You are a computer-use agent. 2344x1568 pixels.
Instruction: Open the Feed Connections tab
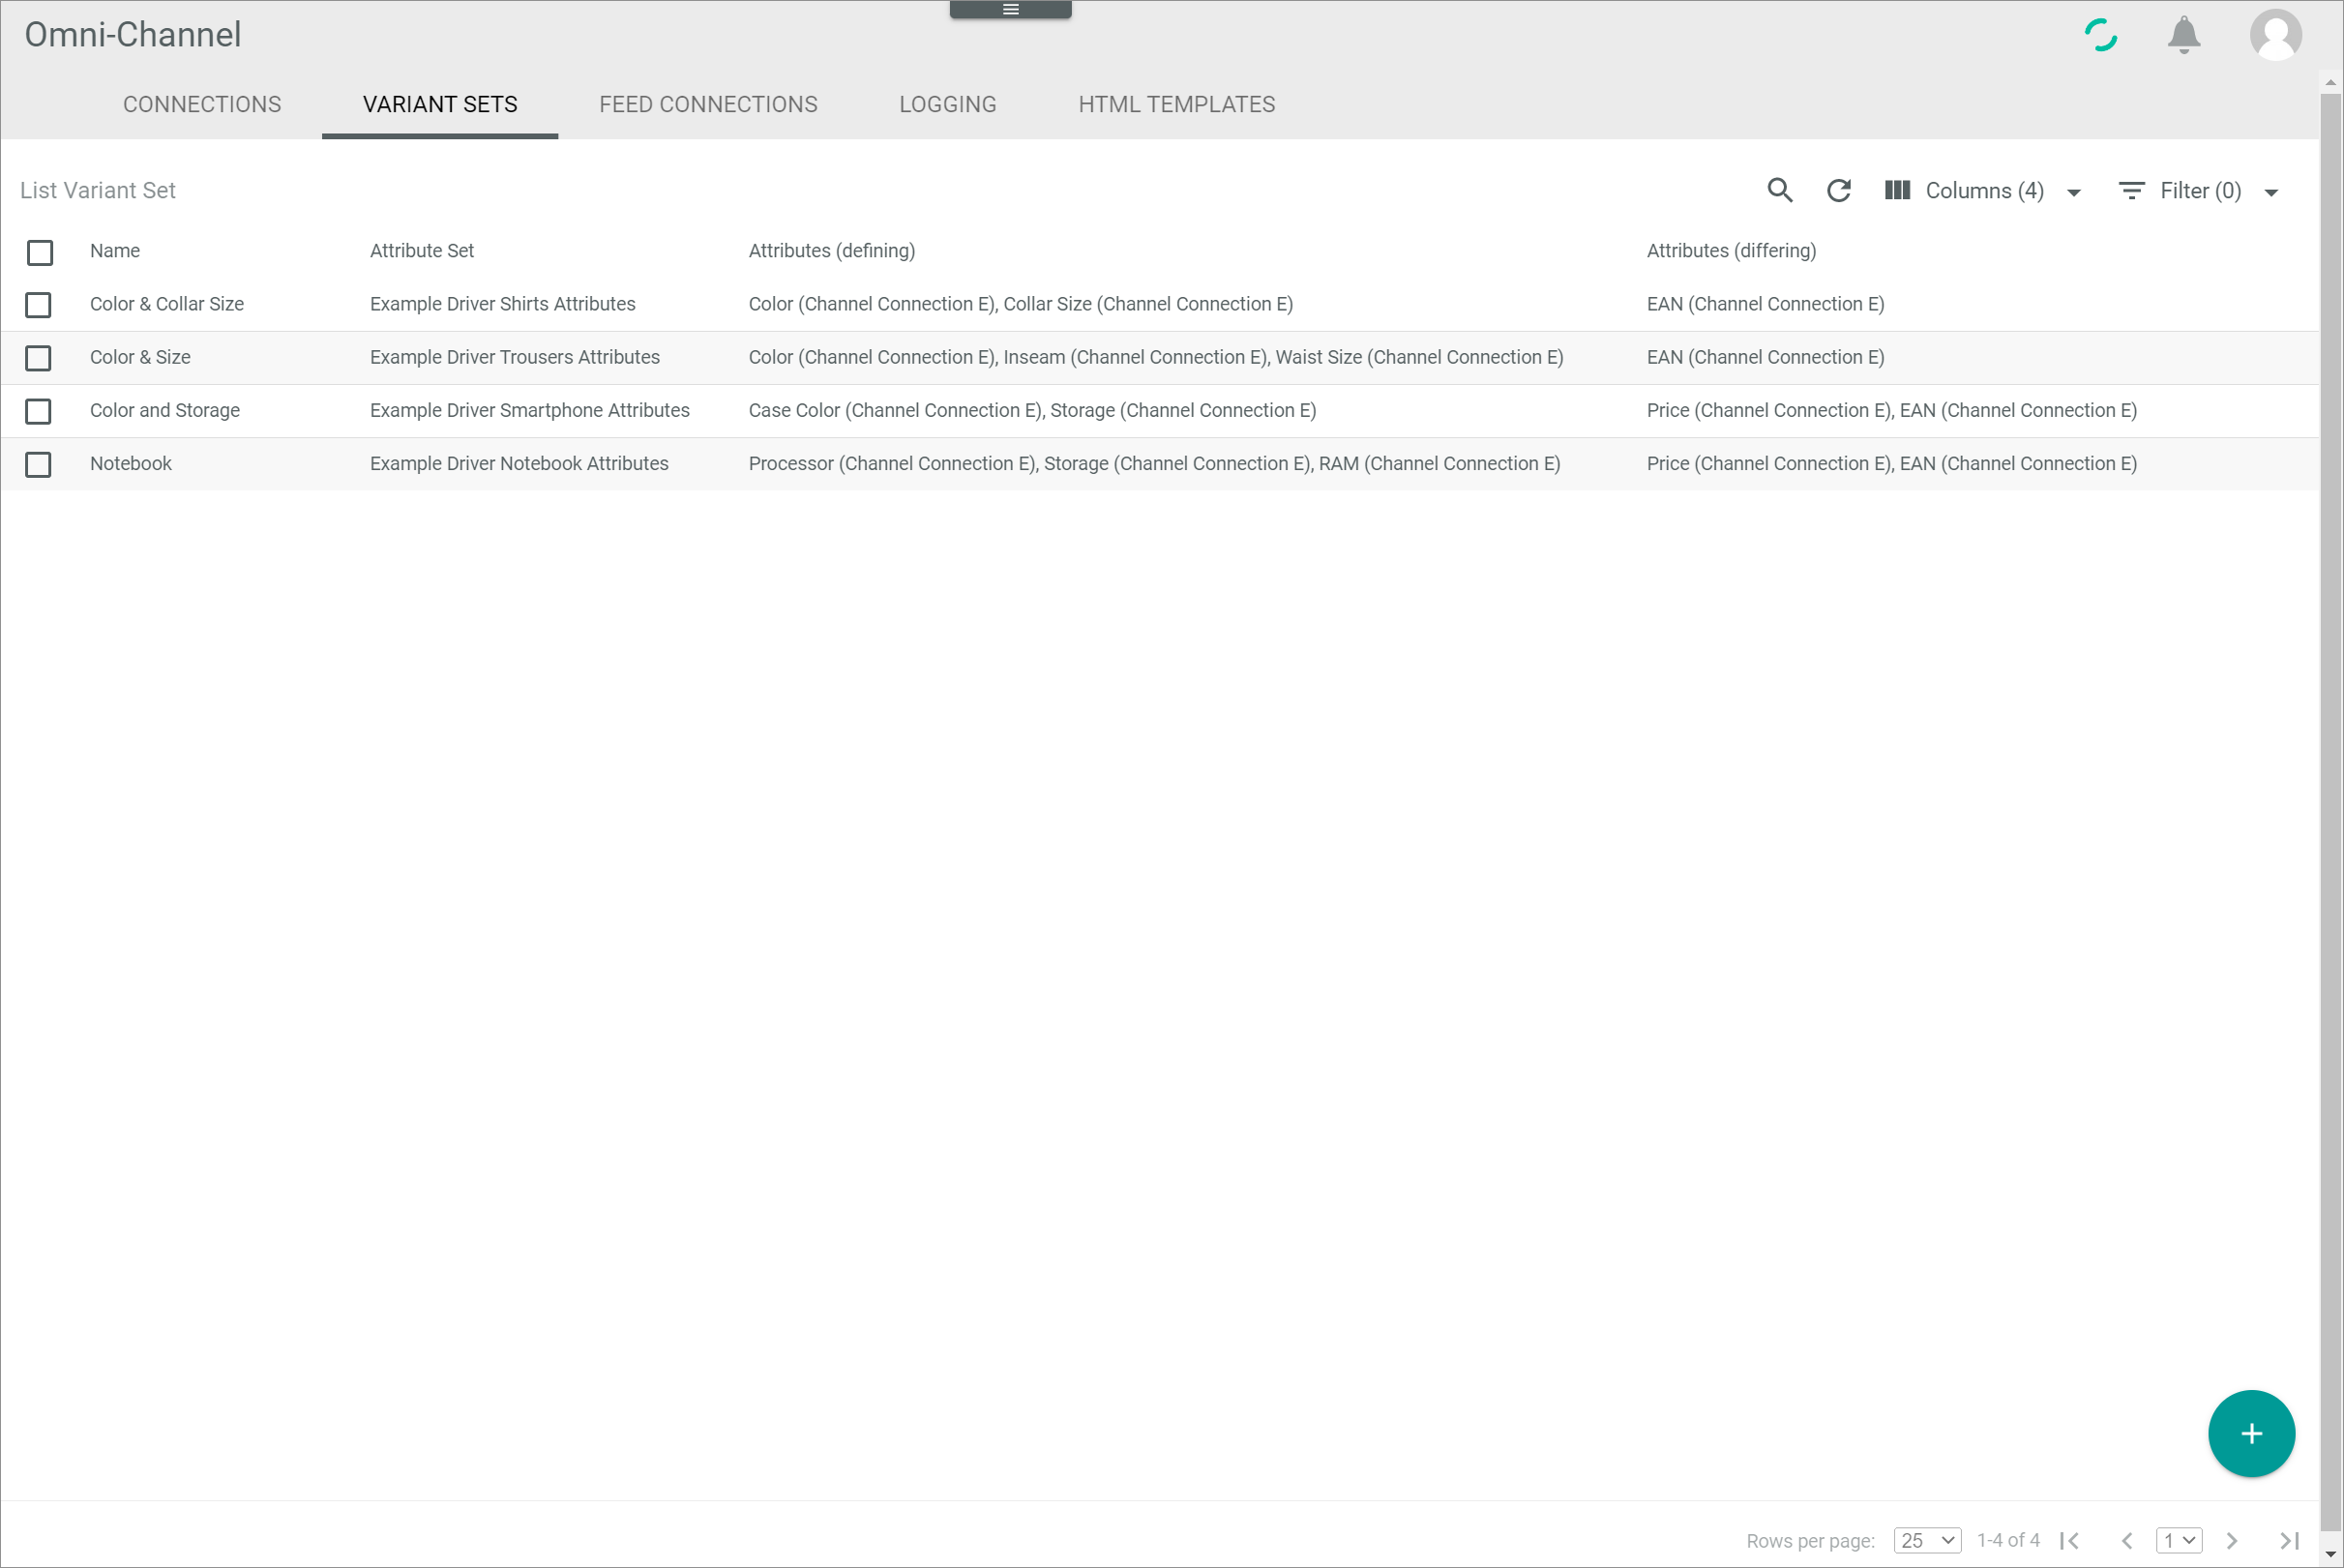point(708,104)
